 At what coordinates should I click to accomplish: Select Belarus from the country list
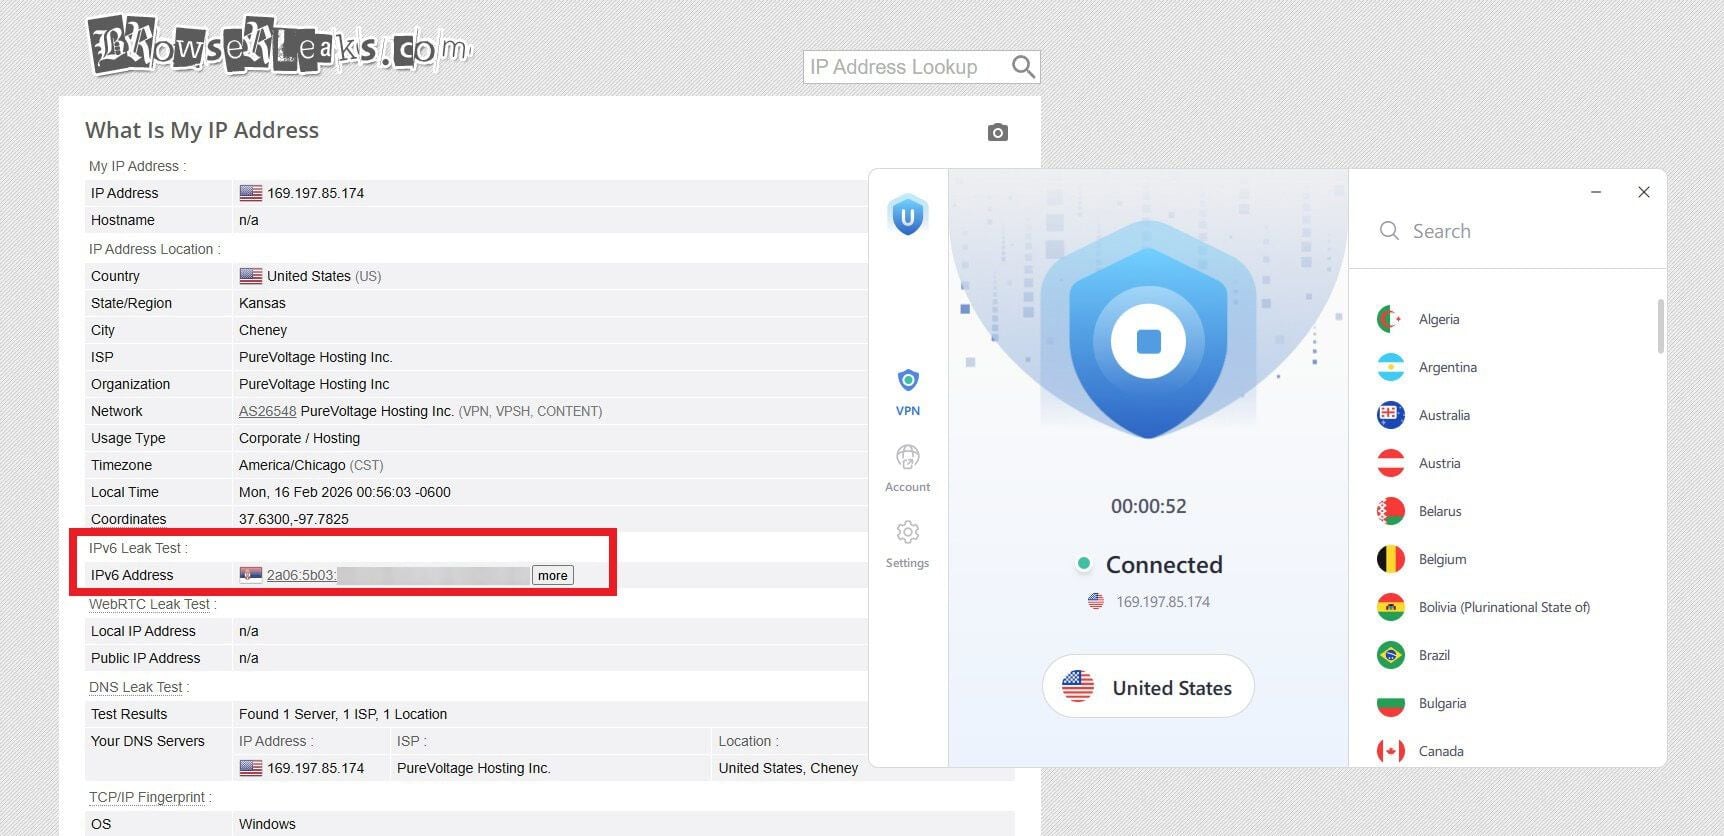[1440, 511]
